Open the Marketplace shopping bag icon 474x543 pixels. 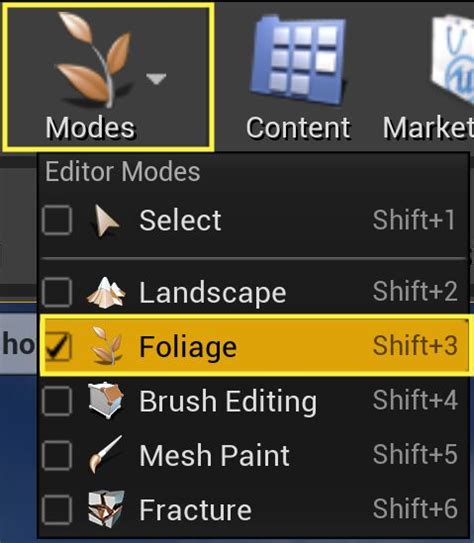pyautogui.click(x=452, y=61)
